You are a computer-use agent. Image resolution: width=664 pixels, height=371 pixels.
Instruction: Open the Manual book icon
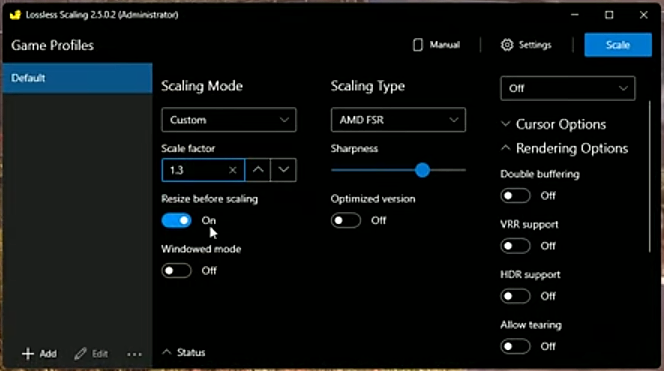click(x=418, y=45)
